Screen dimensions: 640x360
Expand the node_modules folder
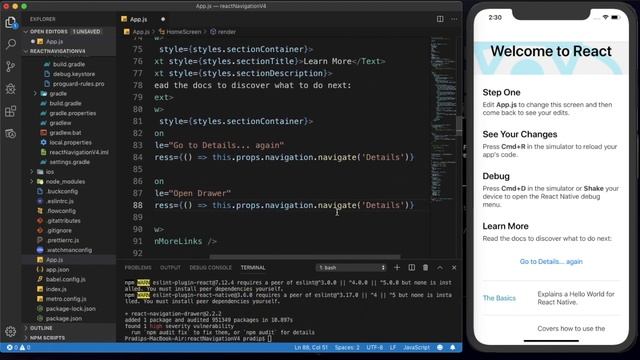coord(65,182)
